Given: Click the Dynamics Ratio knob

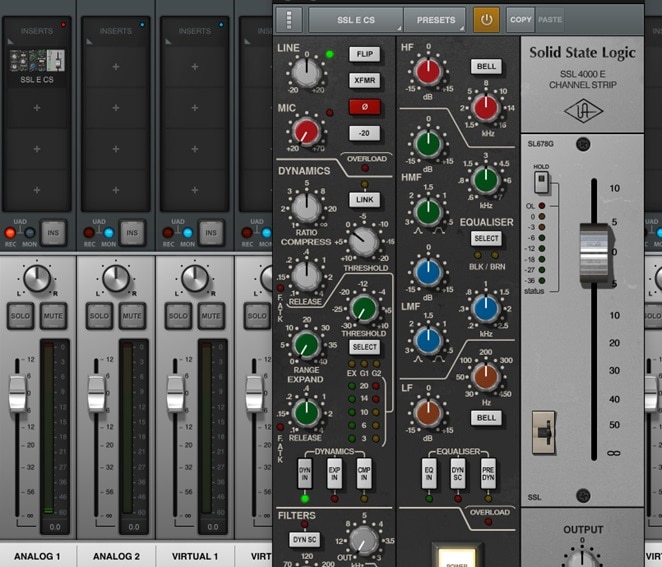Looking at the screenshot, I should tap(306, 208).
